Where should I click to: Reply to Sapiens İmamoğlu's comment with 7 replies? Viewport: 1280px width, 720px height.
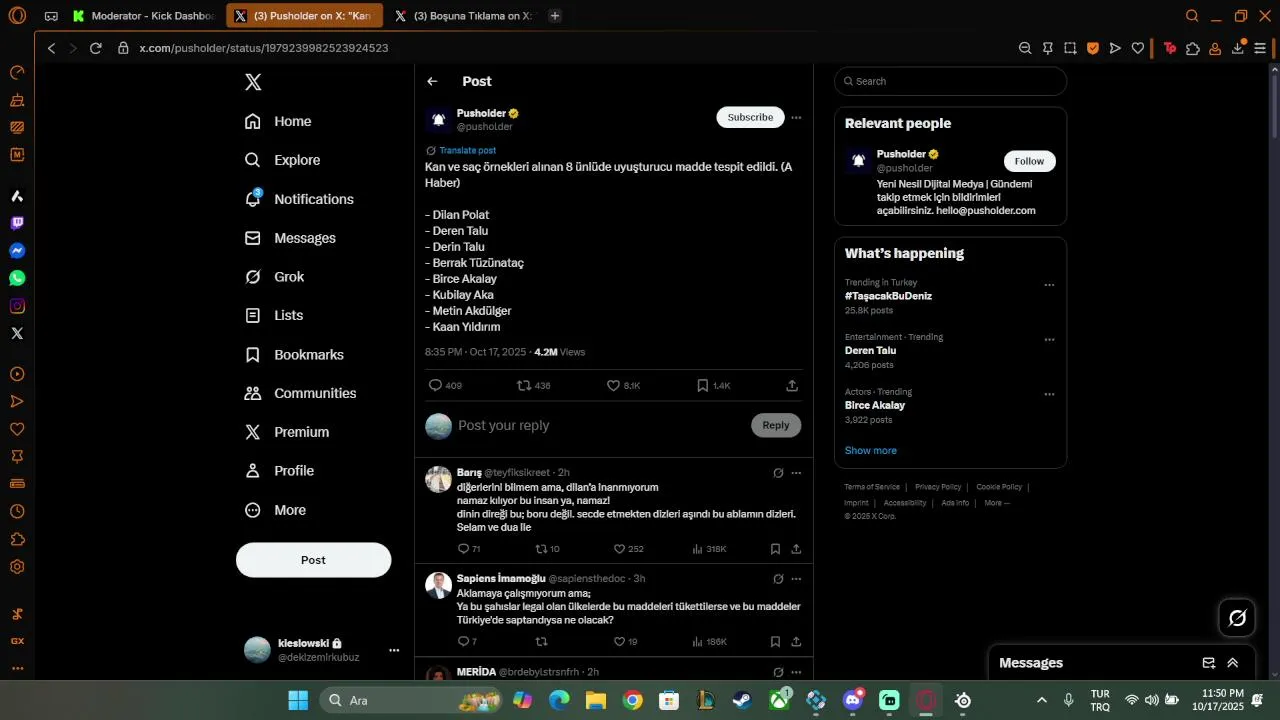(467, 642)
